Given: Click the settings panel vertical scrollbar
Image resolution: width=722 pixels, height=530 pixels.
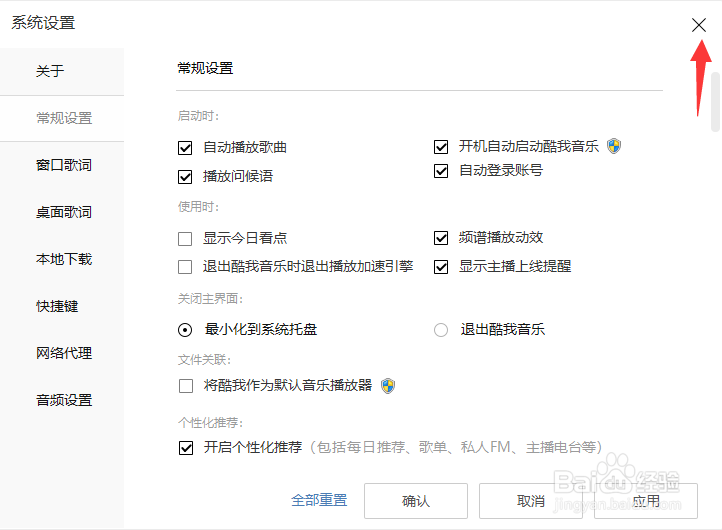Looking at the screenshot, I should point(715,102).
